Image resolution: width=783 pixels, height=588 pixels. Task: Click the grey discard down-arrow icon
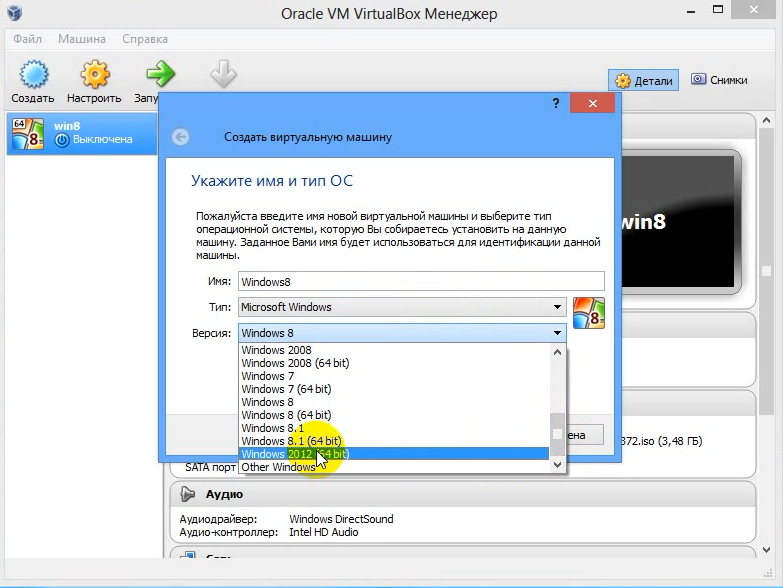pyautogui.click(x=223, y=74)
